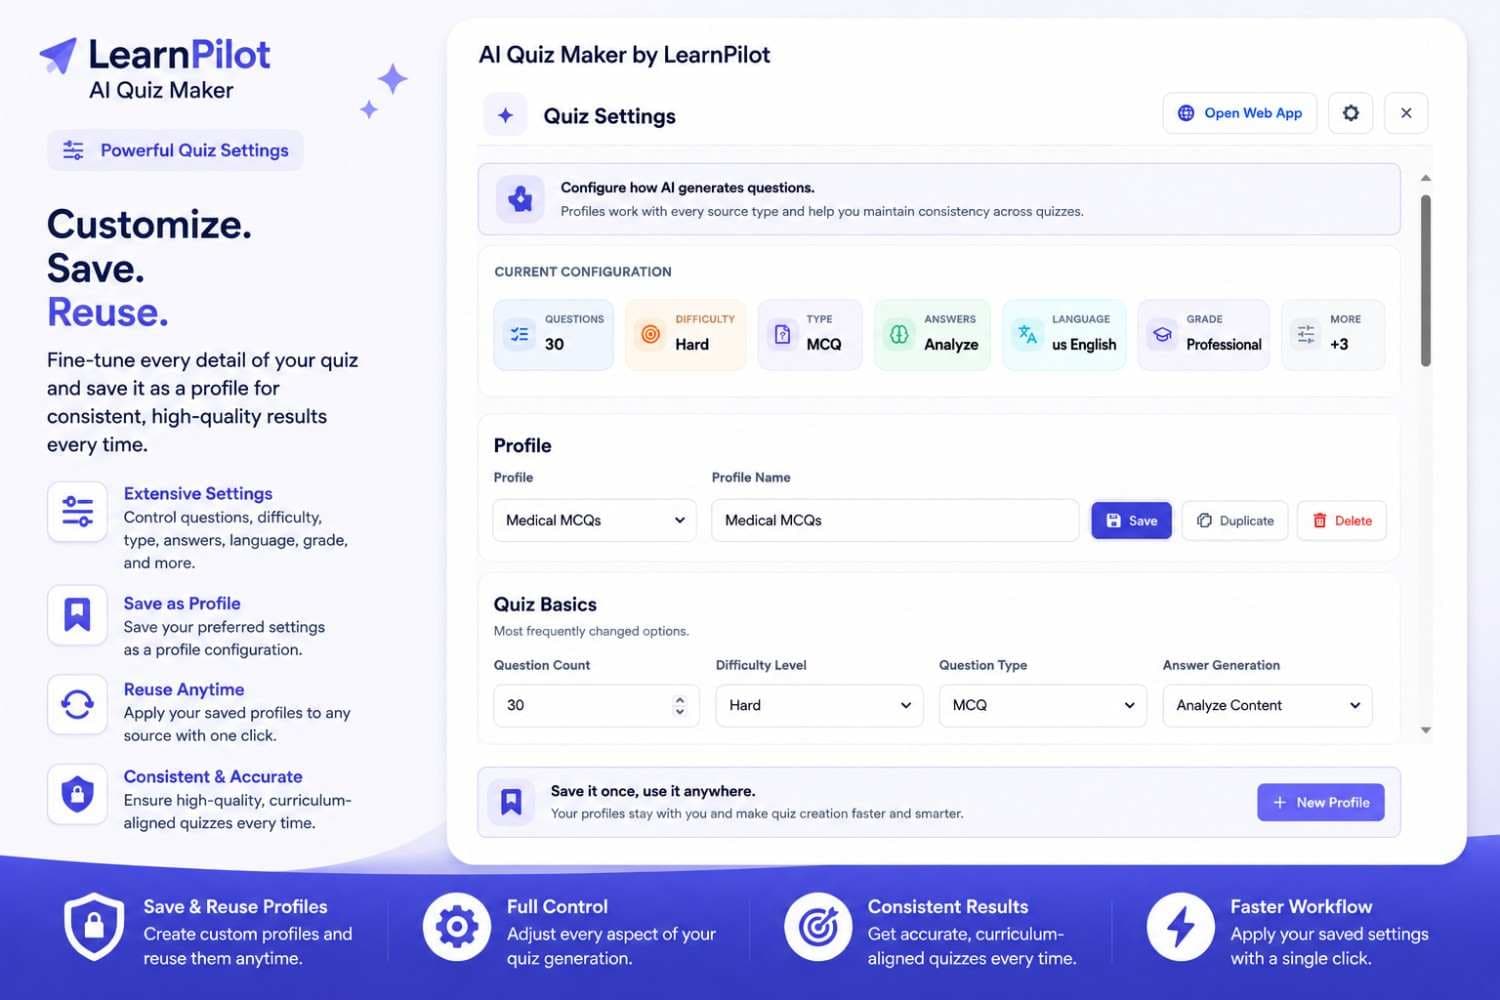Click the Open Web App label
The image size is (1500, 1000).
pos(1253,113)
